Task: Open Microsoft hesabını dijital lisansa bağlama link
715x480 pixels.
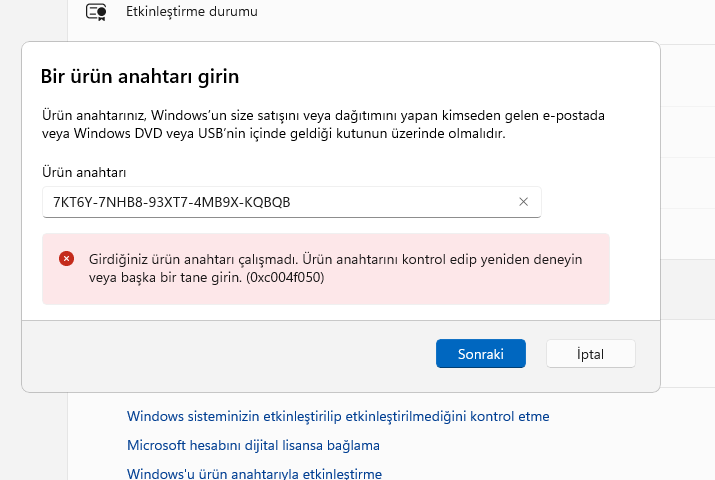Action: pyautogui.click(x=253, y=445)
